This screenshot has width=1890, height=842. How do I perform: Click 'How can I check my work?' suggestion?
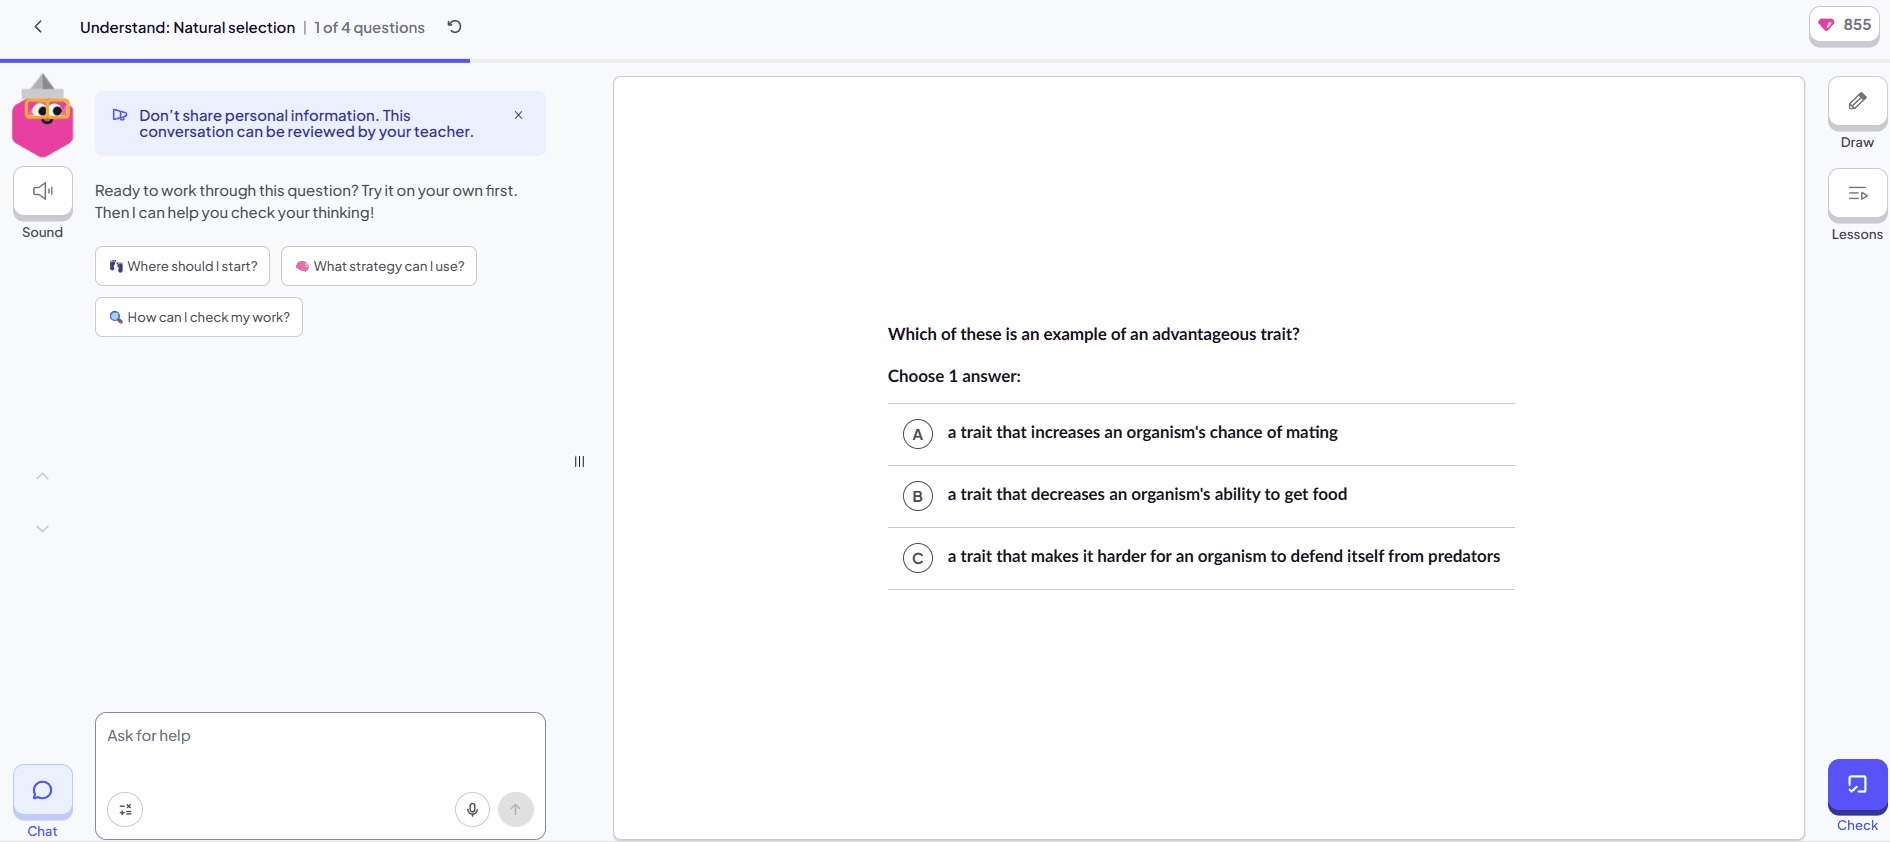pyautogui.click(x=199, y=317)
